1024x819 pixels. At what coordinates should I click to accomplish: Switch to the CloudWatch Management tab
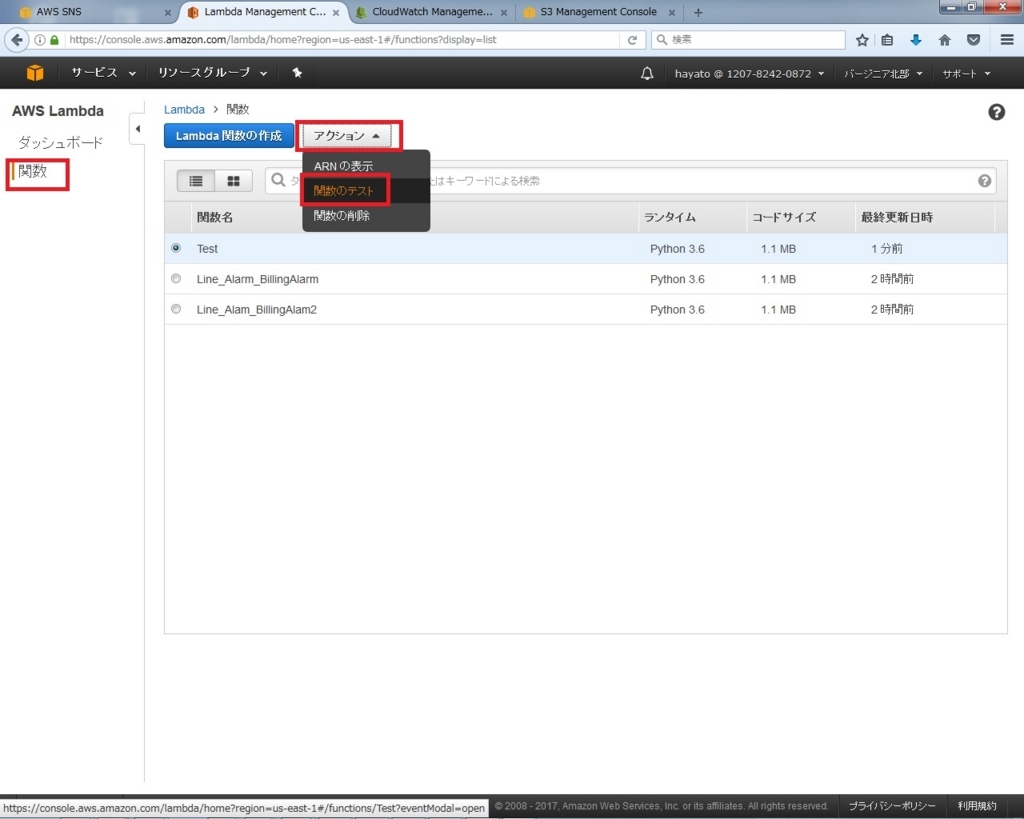click(x=432, y=12)
